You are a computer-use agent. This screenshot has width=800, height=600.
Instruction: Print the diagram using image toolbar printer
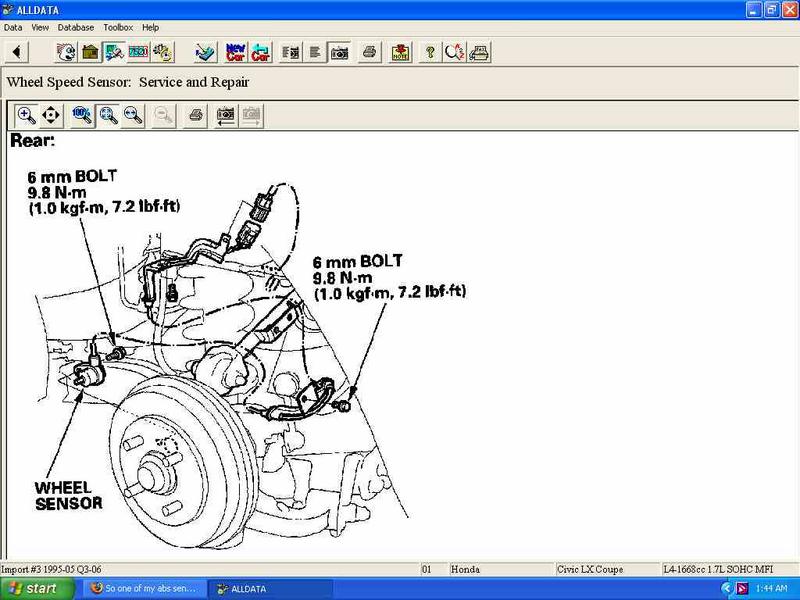coord(196,115)
